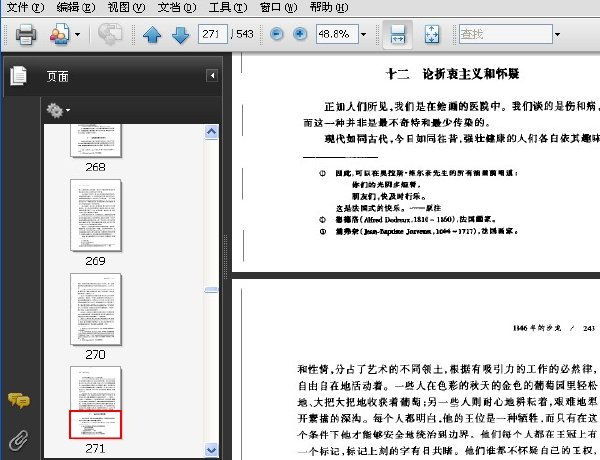Viewport: 600px width, 460px height.
Task: Open the pages panel gear options menu
Action: 58,111
